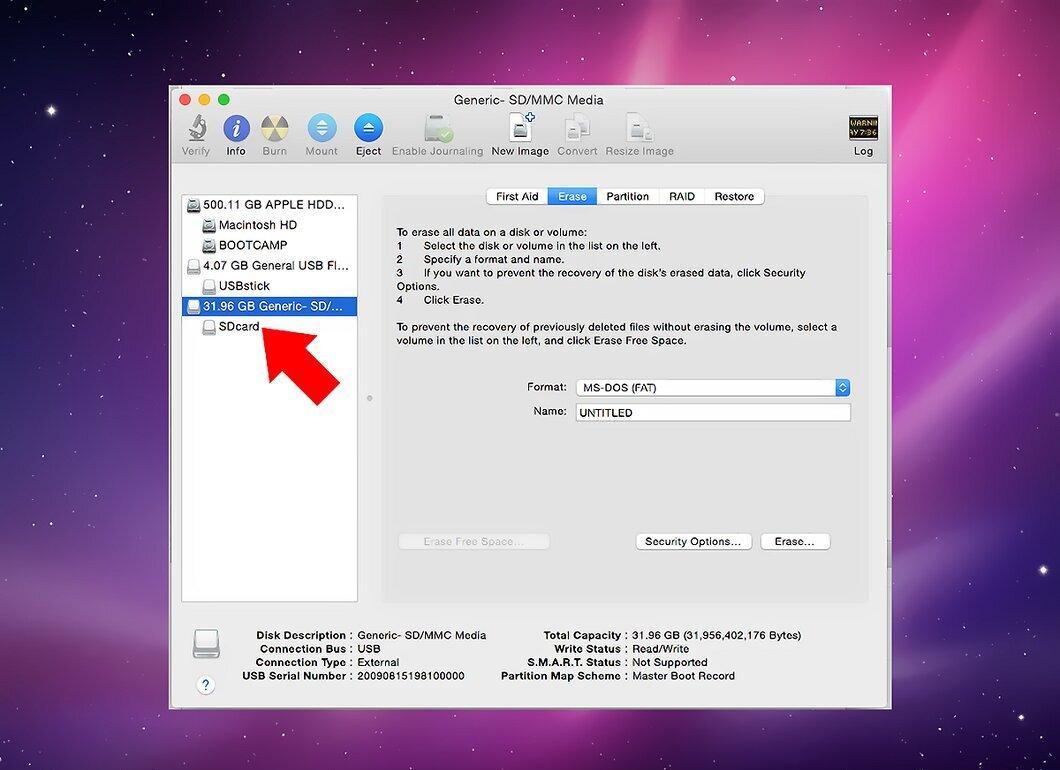This screenshot has height=770, width=1060.
Task: Open the help question mark button
Action: [x=206, y=685]
